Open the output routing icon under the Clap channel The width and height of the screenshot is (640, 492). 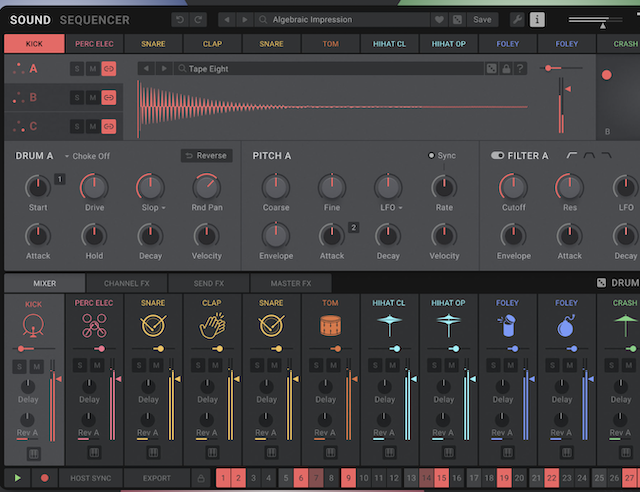212,452
